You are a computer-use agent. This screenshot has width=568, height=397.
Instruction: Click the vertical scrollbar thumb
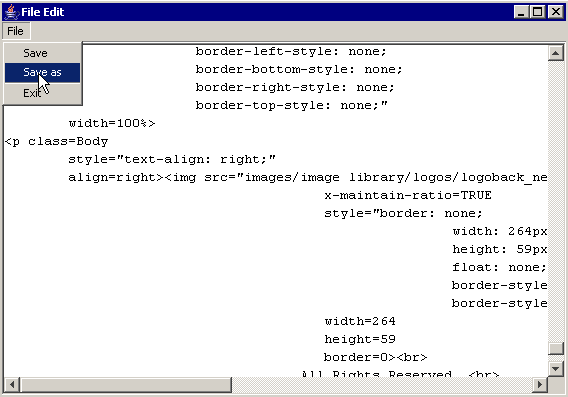click(555, 348)
